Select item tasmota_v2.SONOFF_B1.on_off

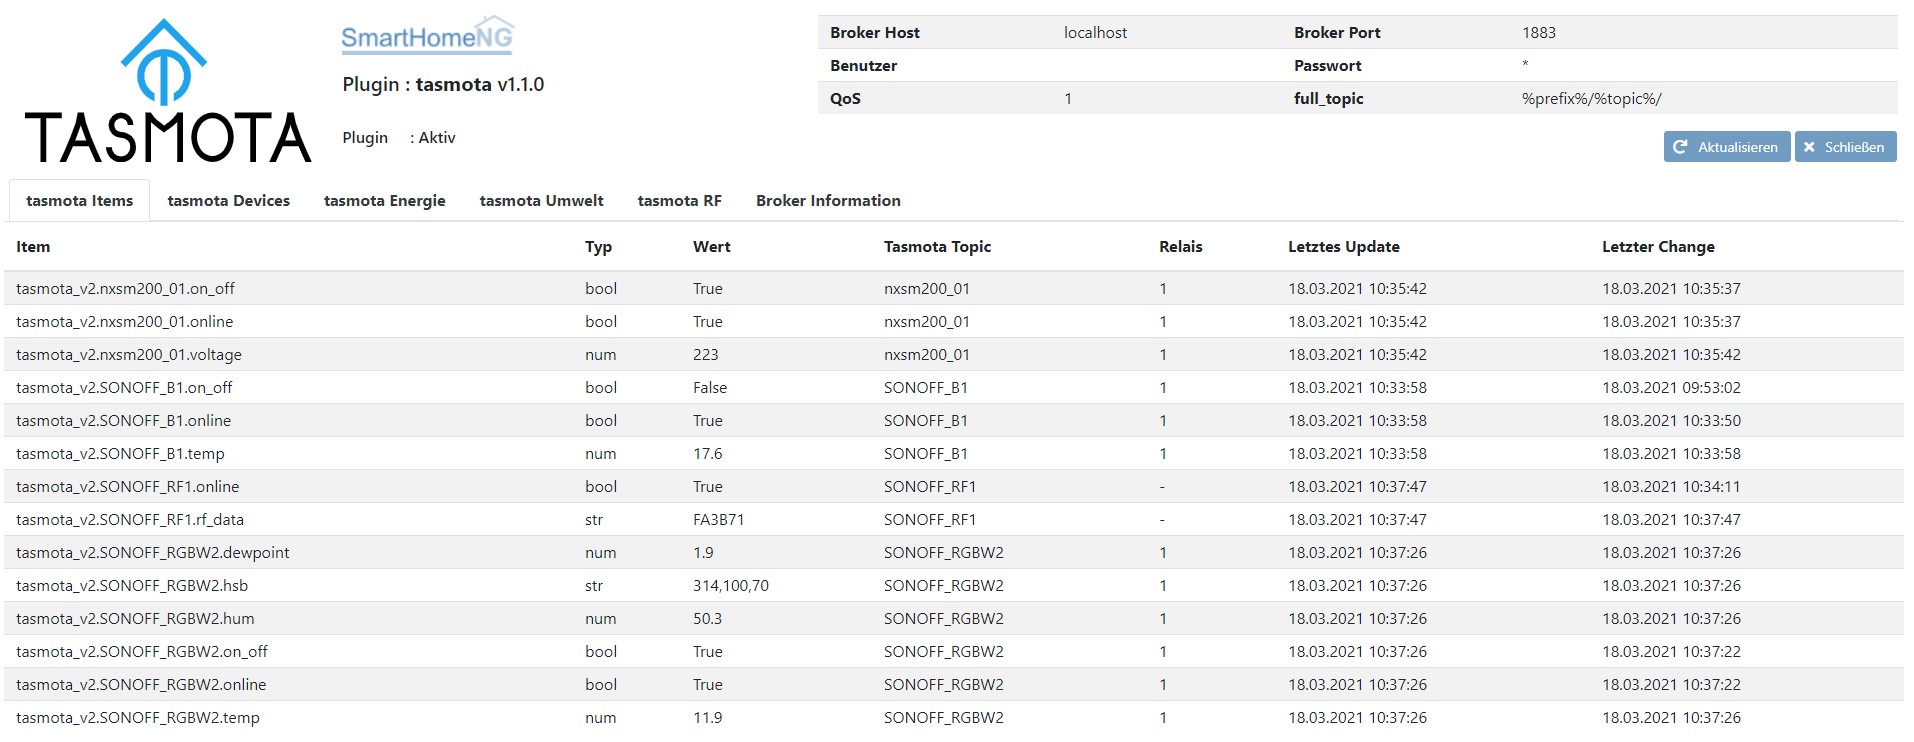124,388
